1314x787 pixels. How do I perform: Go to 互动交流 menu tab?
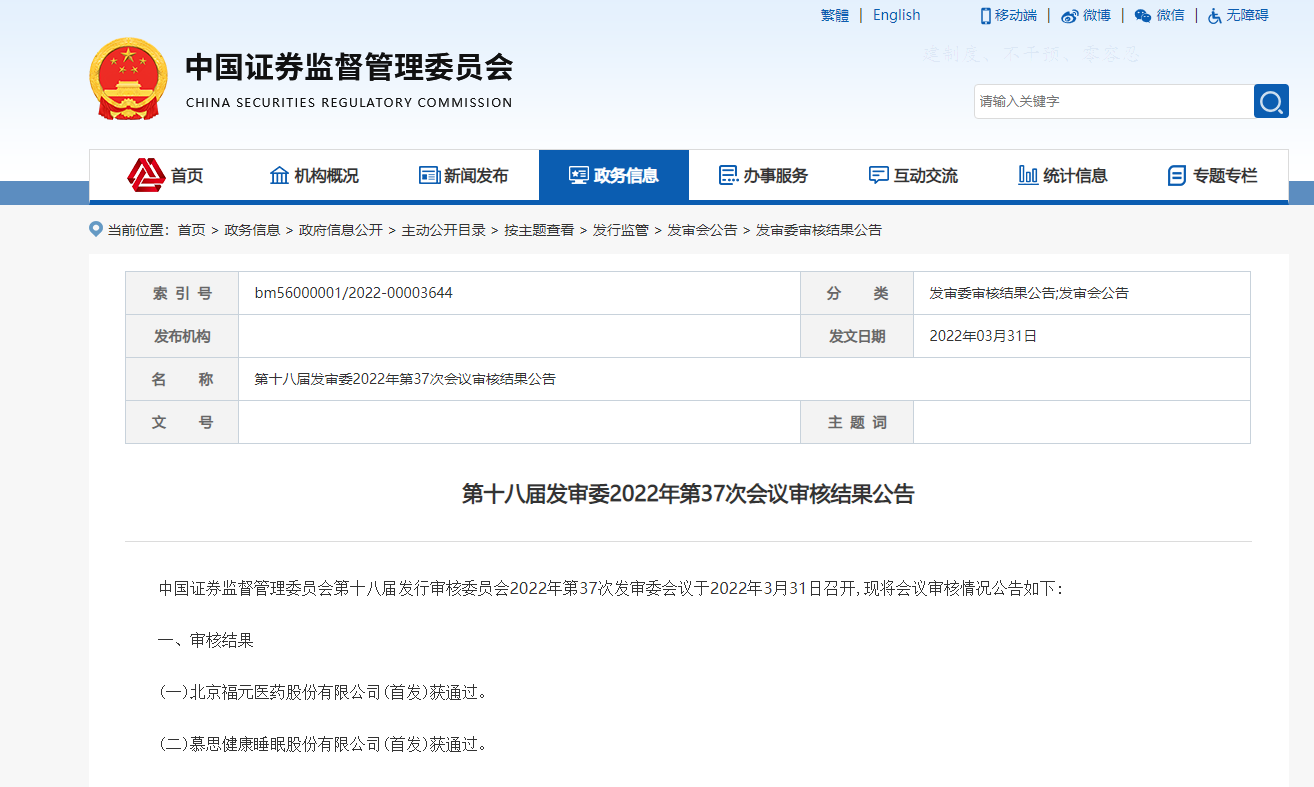tap(913, 175)
